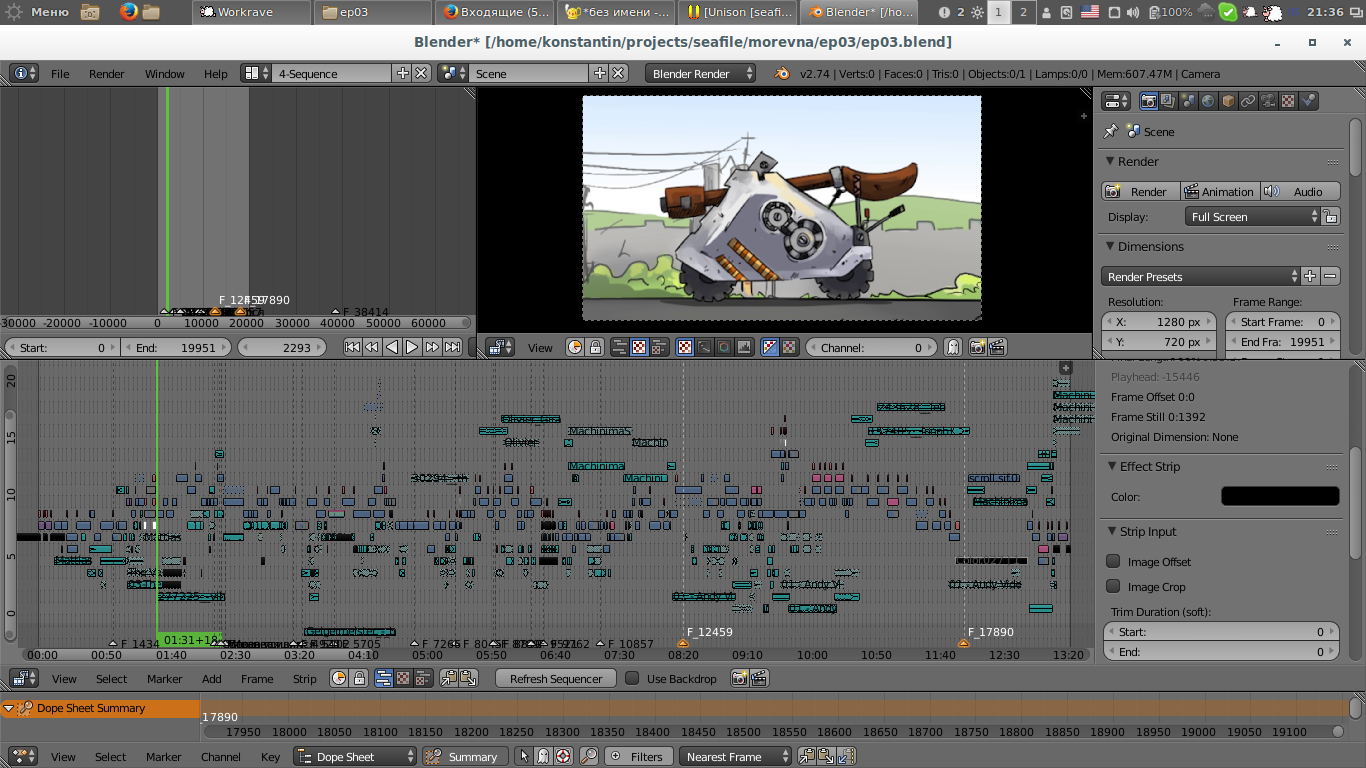Show luma waveform display mode in preview
The image size is (1366, 768).
705,347
